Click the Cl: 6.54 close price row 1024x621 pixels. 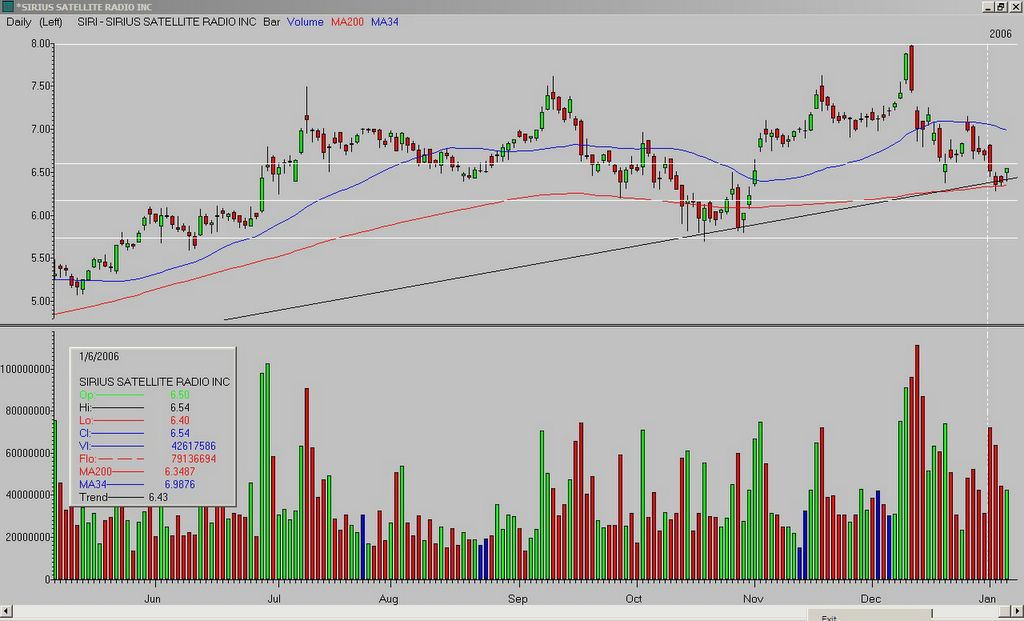click(135, 434)
